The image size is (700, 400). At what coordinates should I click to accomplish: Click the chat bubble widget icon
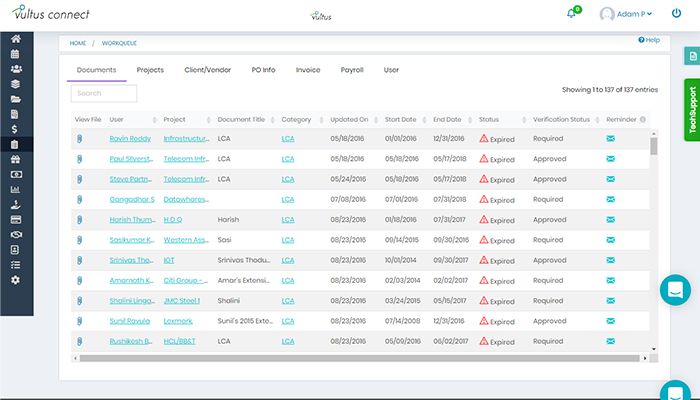point(675,290)
